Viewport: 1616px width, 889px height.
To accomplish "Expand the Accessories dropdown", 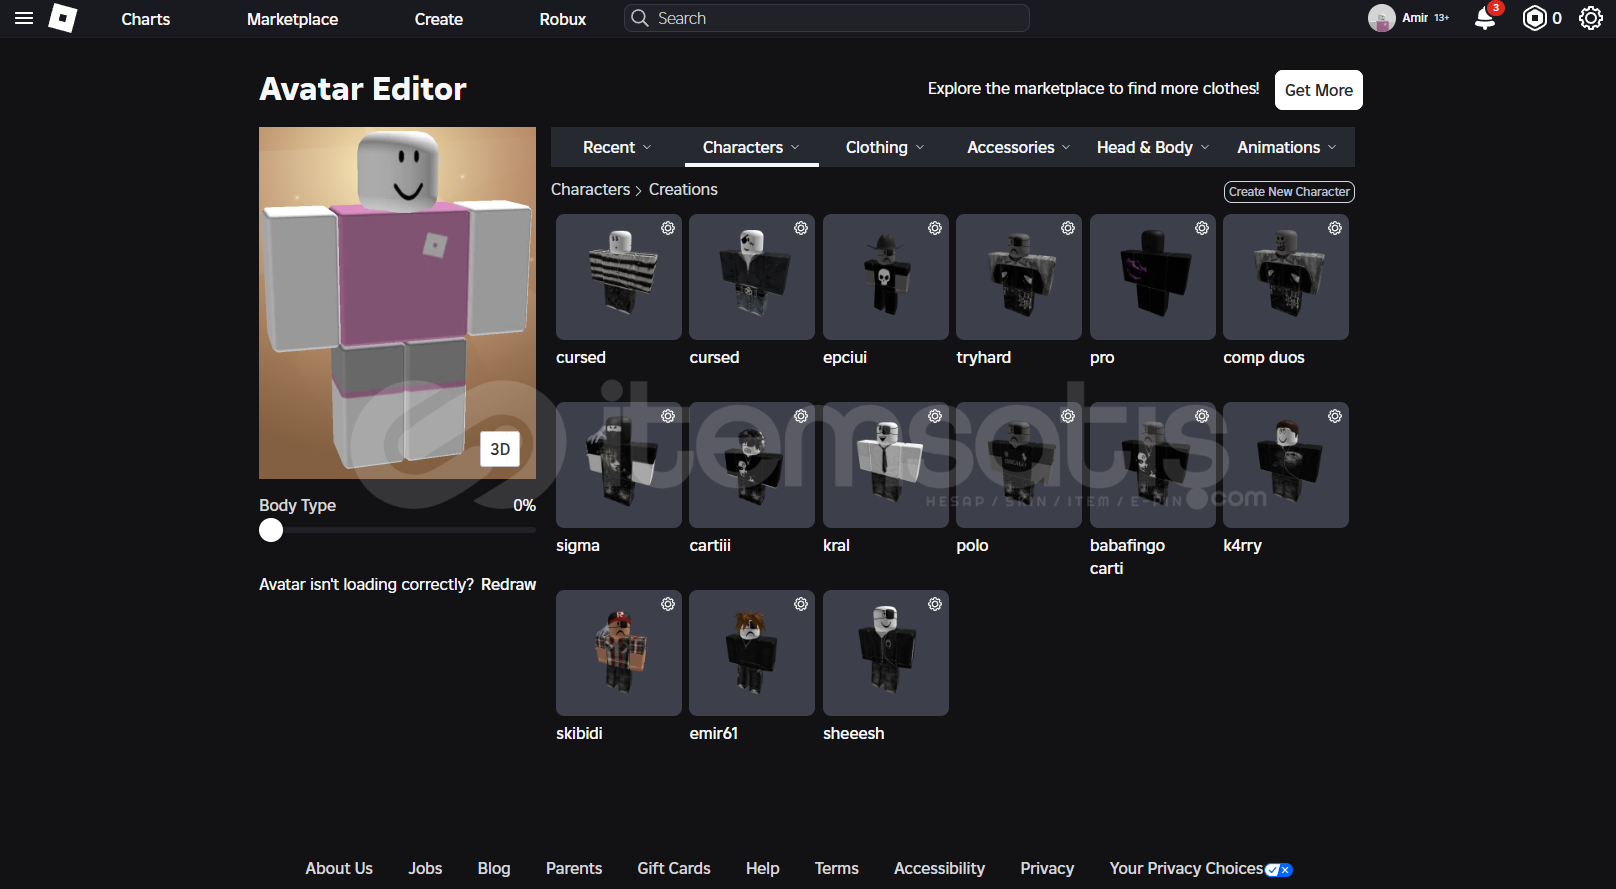I will click(x=1019, y=147).
